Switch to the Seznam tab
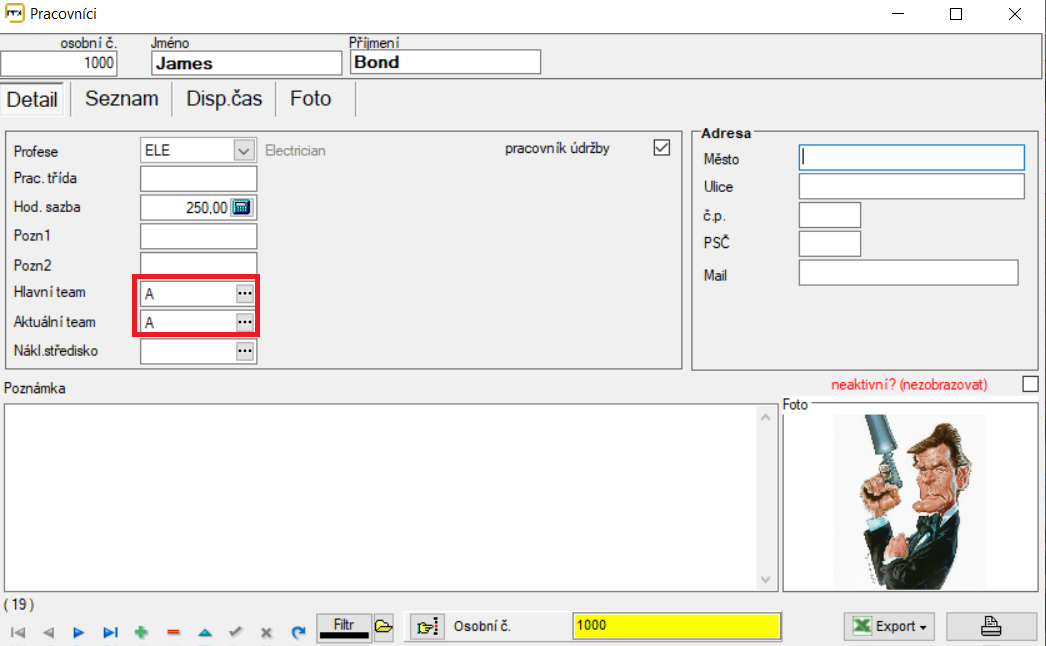 [121, 99]
